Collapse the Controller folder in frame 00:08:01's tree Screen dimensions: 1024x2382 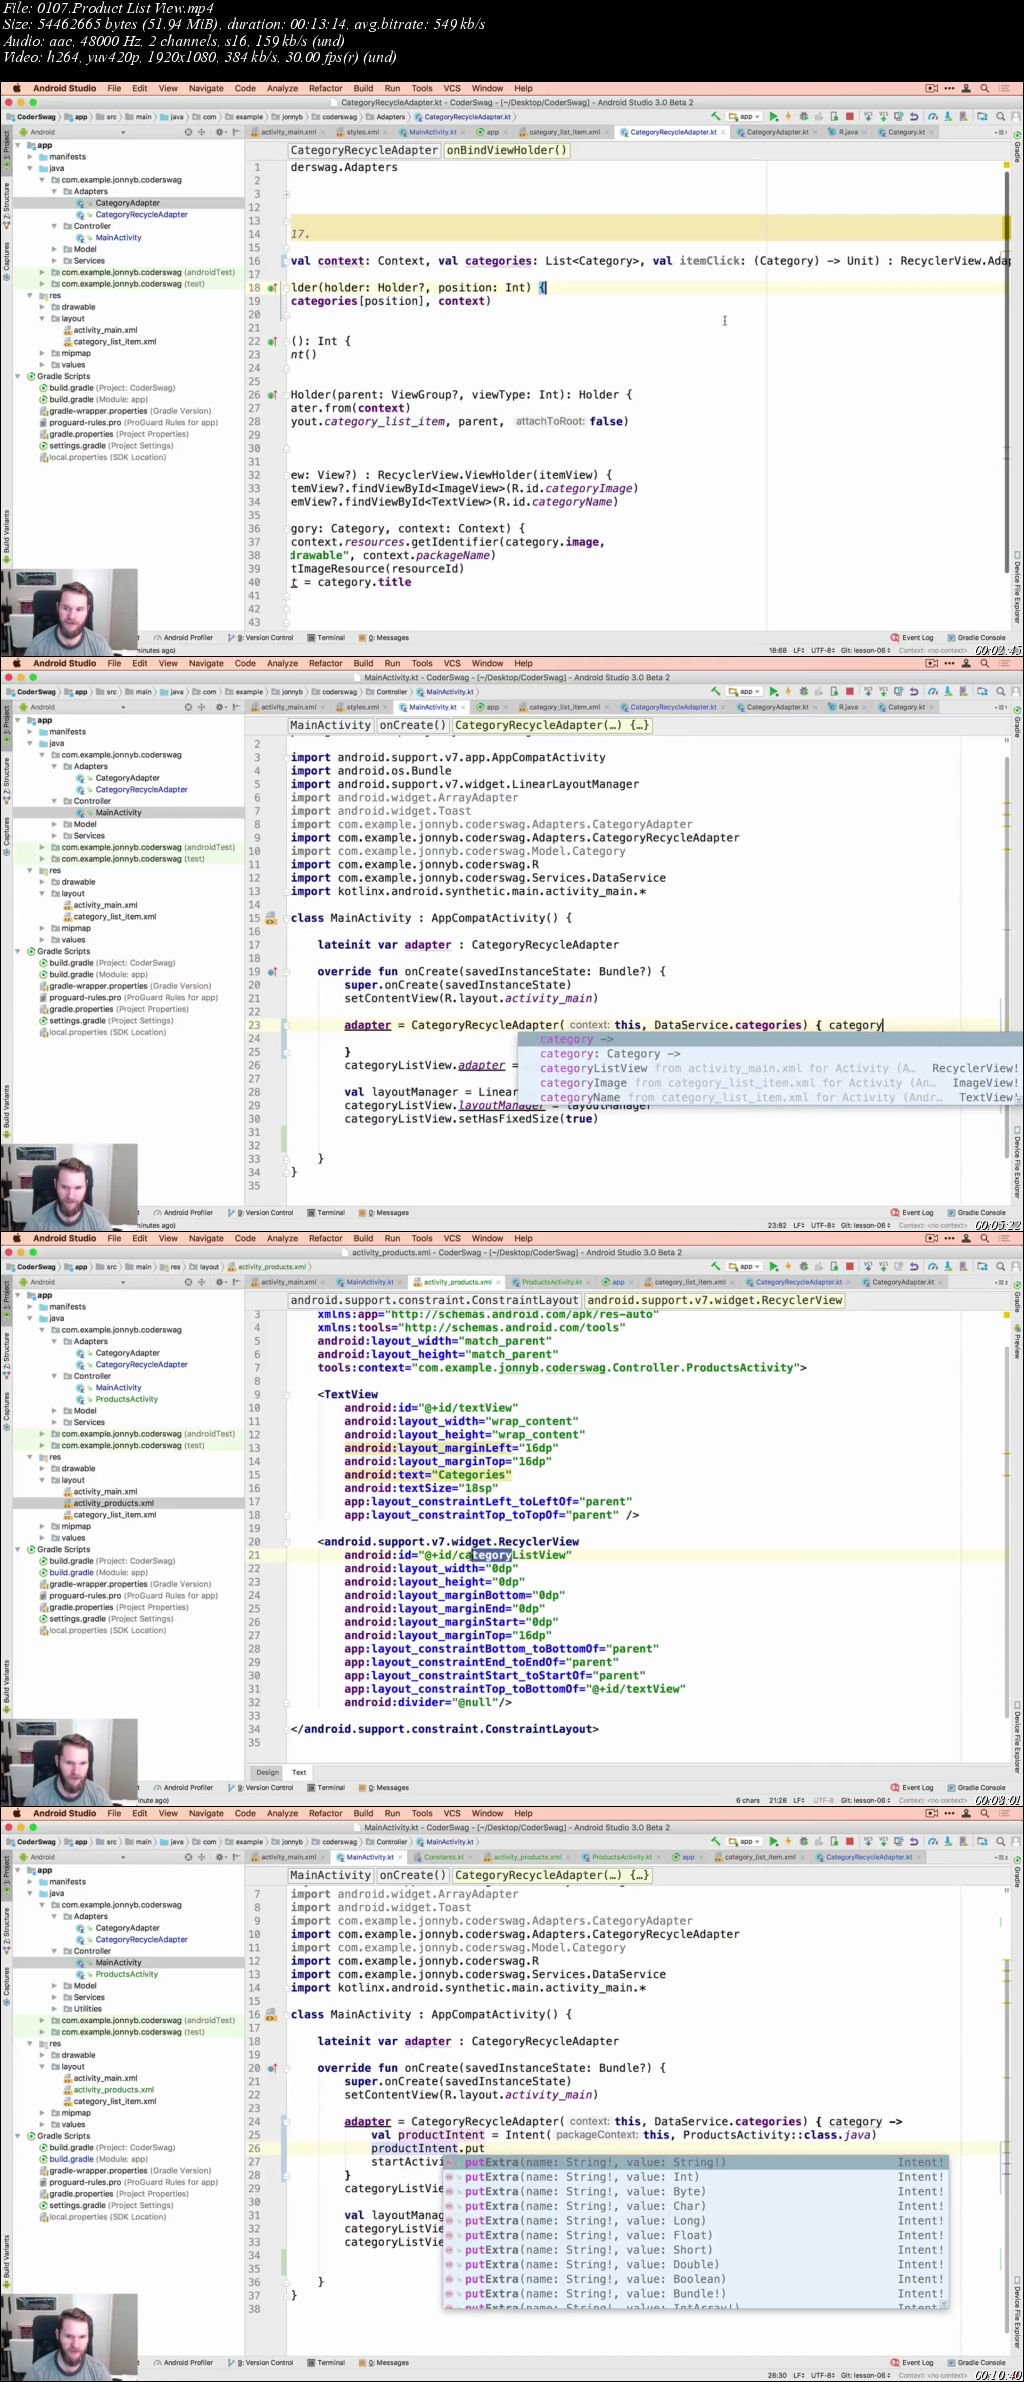pyautogui.click(x=55, y=1376)
